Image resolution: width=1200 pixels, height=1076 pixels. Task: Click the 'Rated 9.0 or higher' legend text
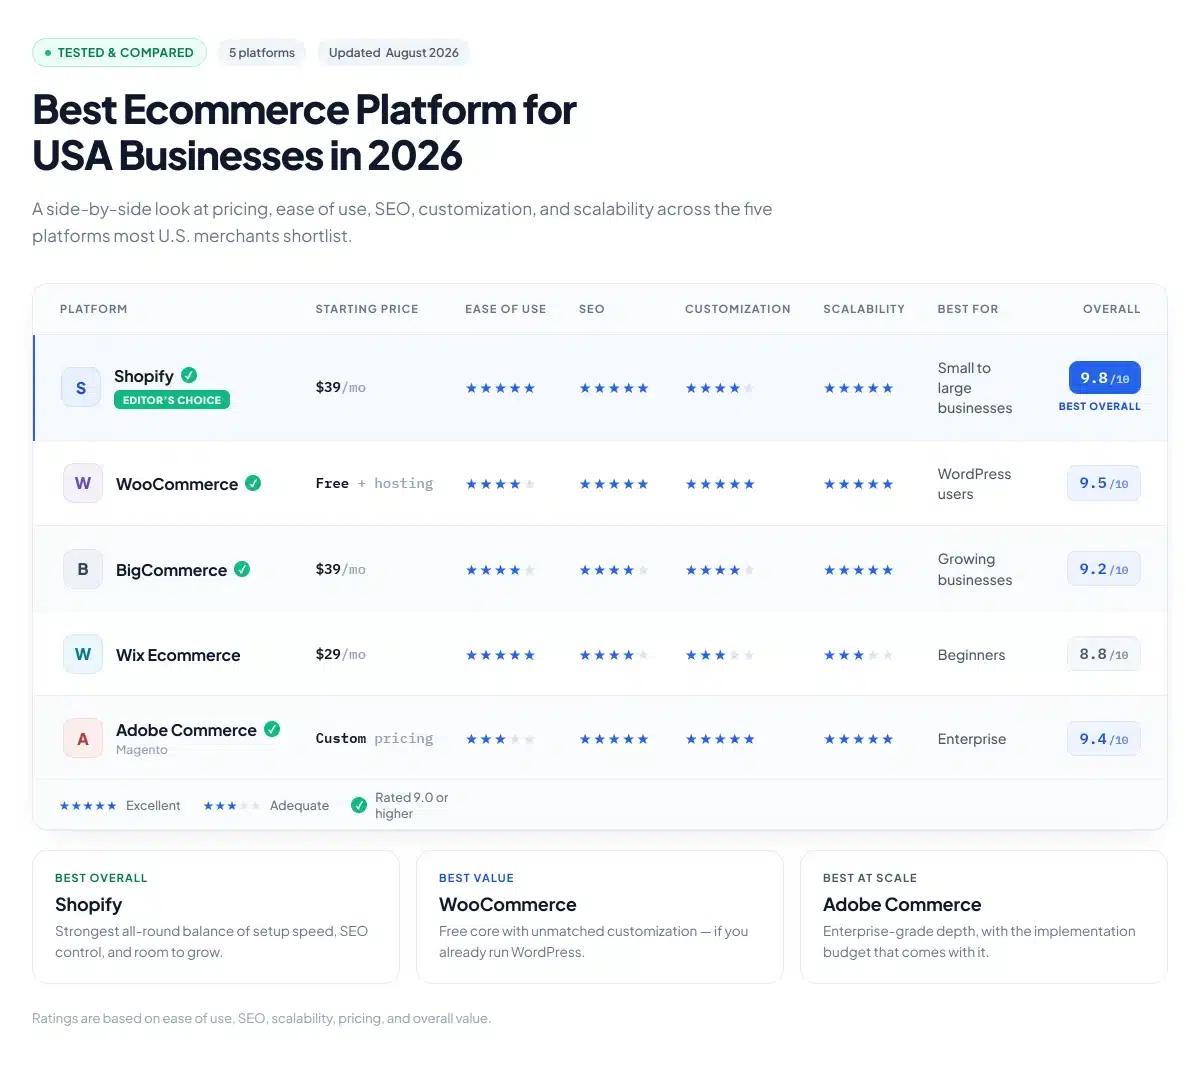[412, 805]
